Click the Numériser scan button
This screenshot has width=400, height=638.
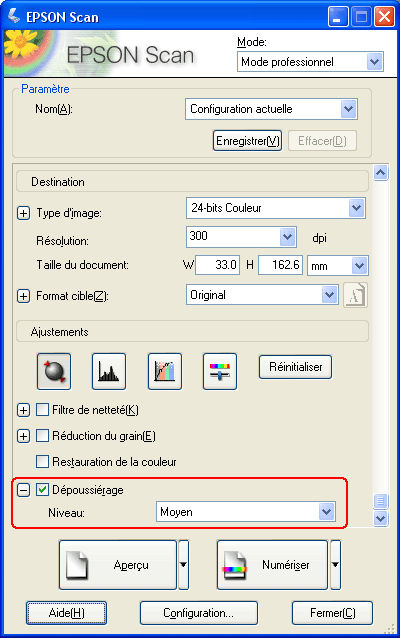click(272, 565)
